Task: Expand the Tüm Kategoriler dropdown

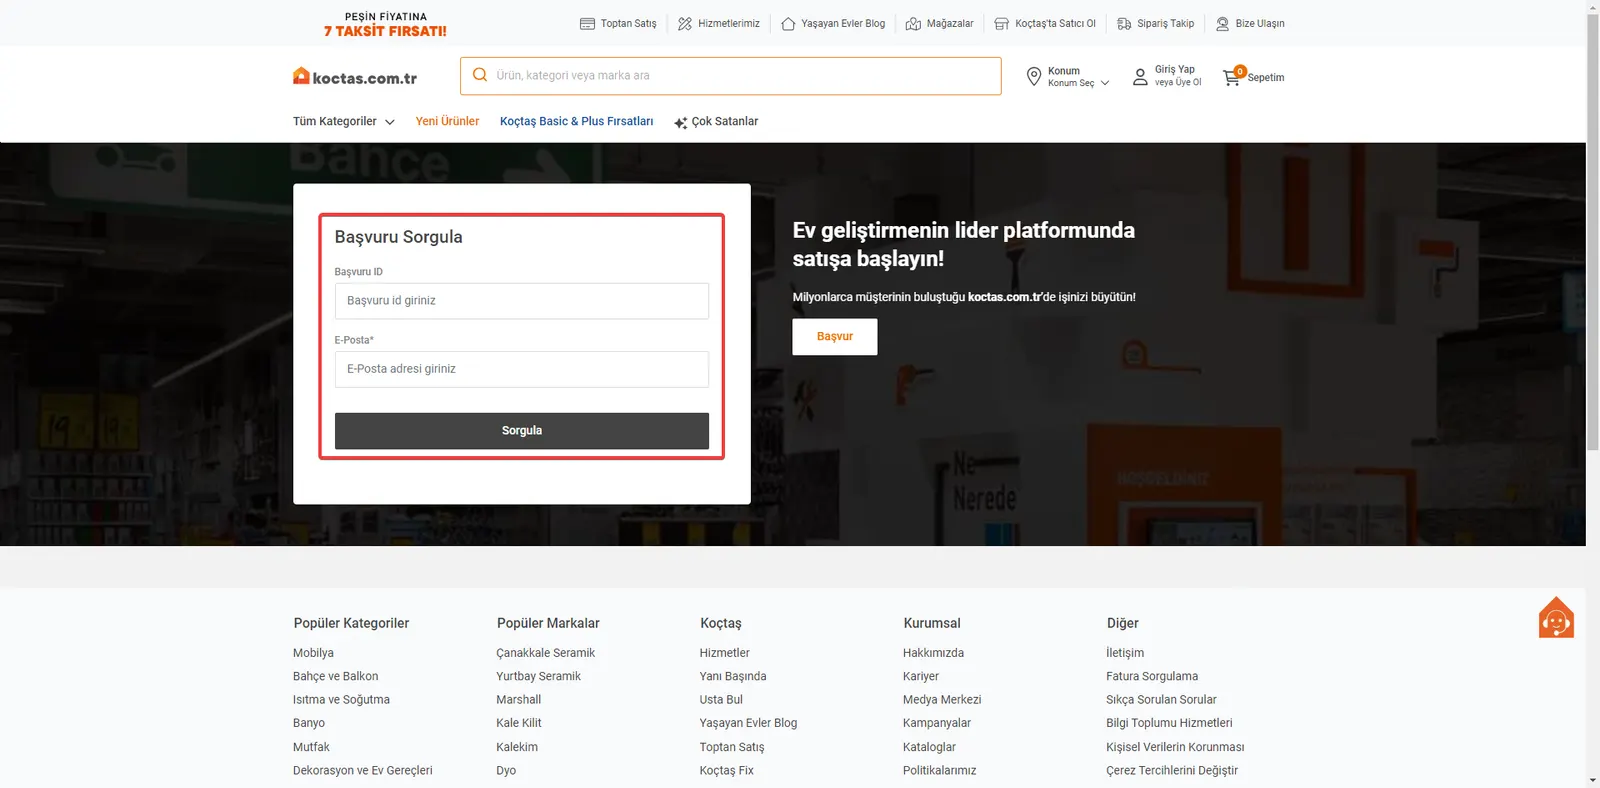Action: 344,121
